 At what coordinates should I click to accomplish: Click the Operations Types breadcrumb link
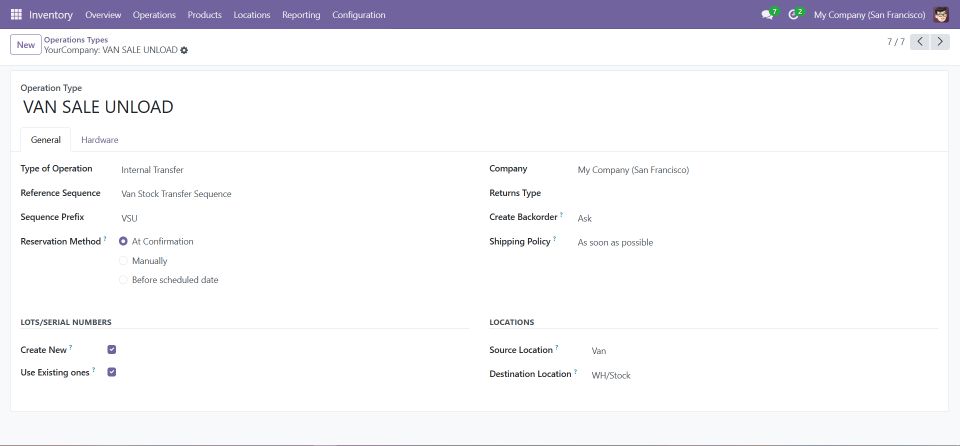(76, 40)
